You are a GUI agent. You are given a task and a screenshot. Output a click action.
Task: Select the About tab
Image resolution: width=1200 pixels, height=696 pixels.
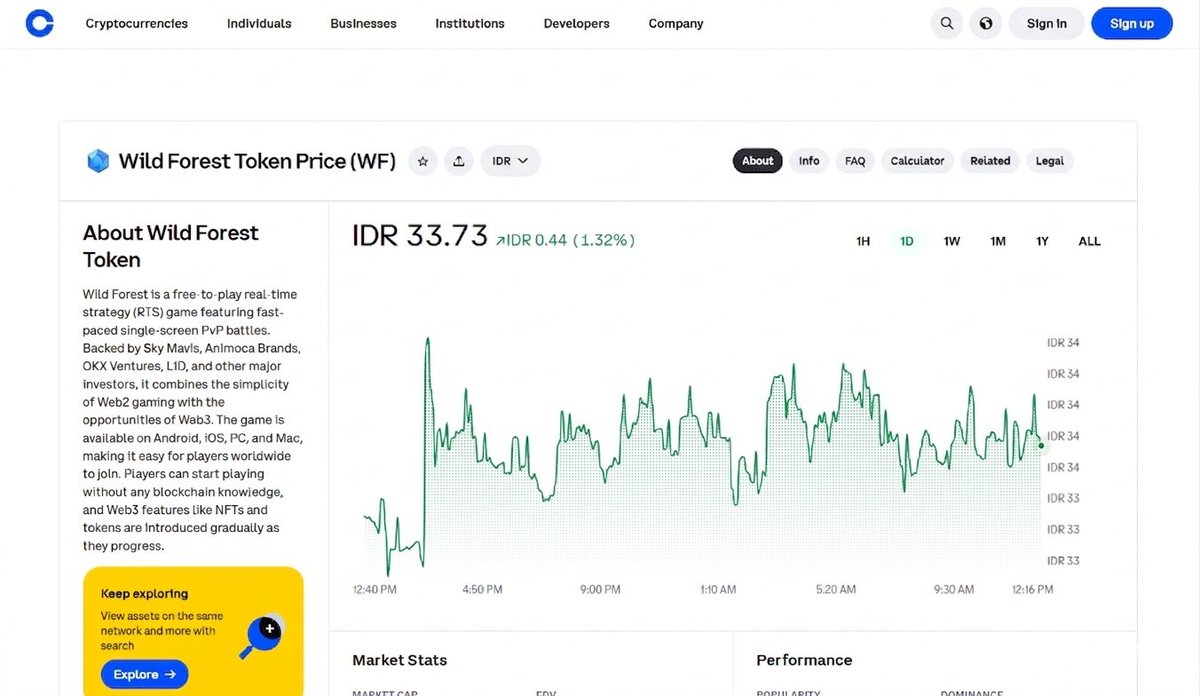click(758, 161)
